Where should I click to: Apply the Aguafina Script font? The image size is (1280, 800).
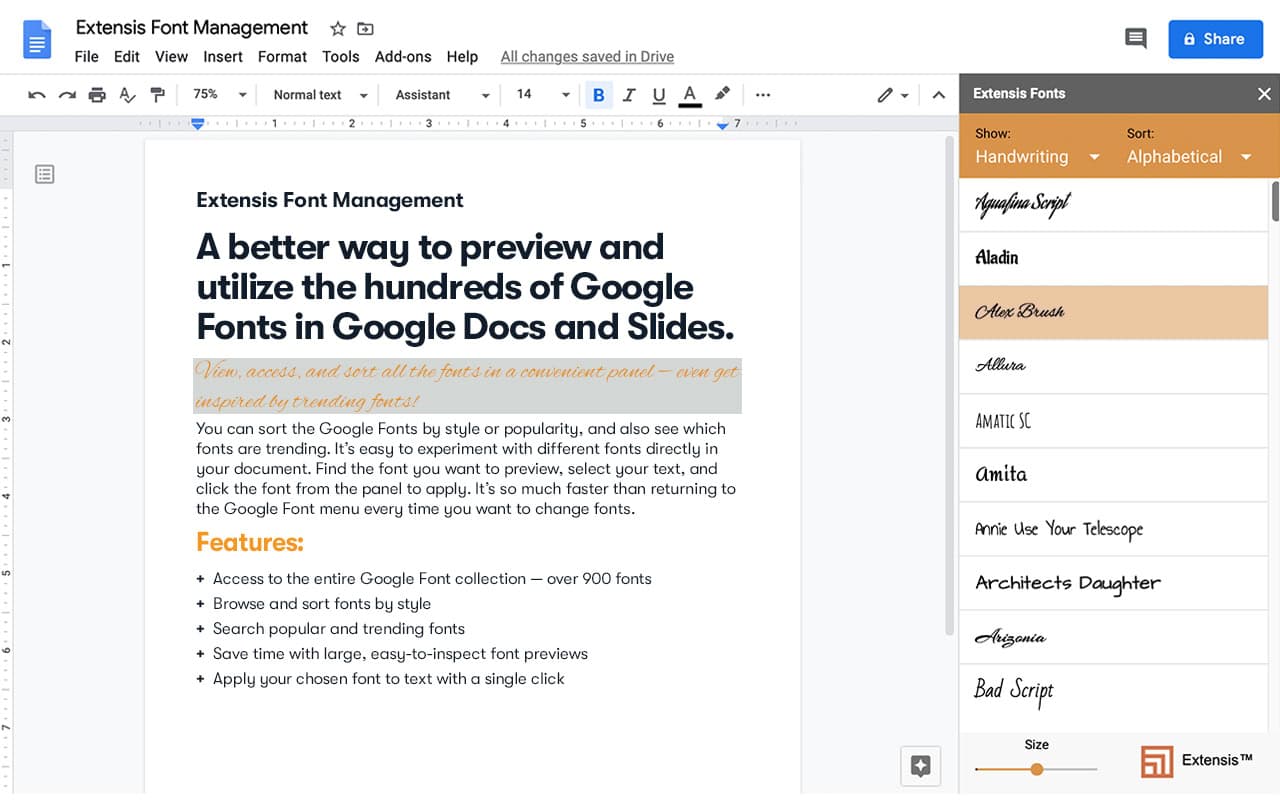pyautogui.click(x=1113, y=204)
